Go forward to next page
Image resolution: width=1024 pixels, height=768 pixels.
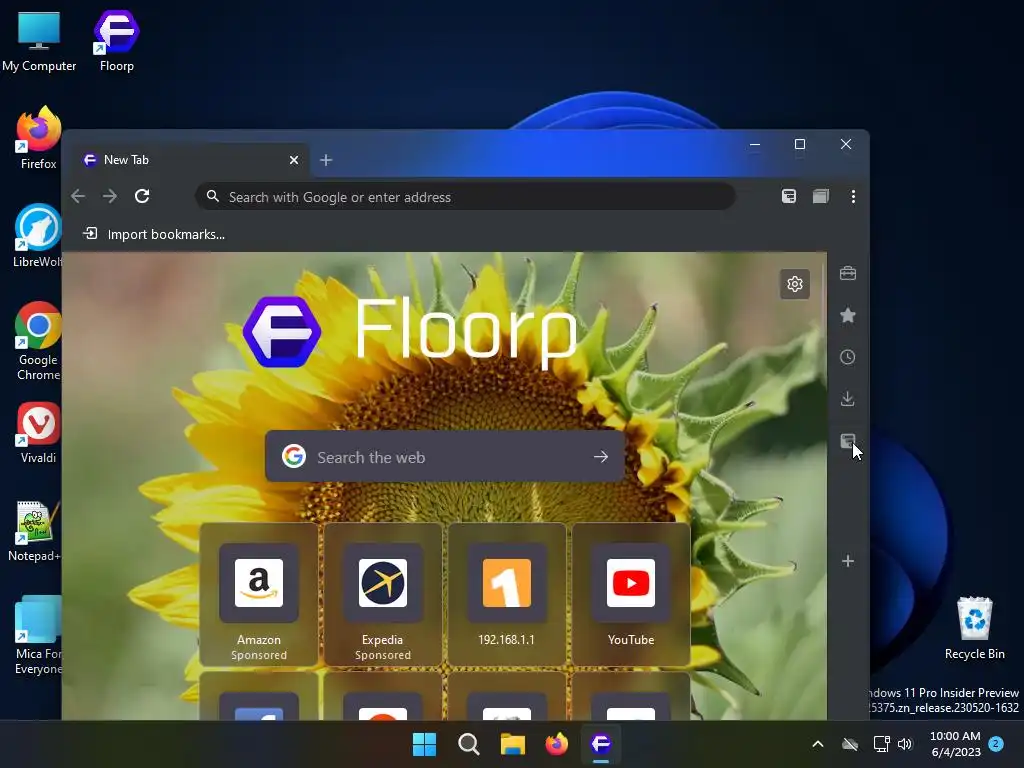[x=110, y=196]
